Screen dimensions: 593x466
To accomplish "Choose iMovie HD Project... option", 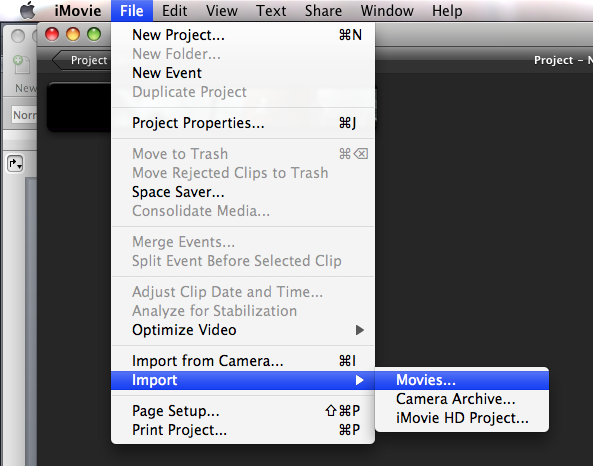I will (x=461, y=418).
